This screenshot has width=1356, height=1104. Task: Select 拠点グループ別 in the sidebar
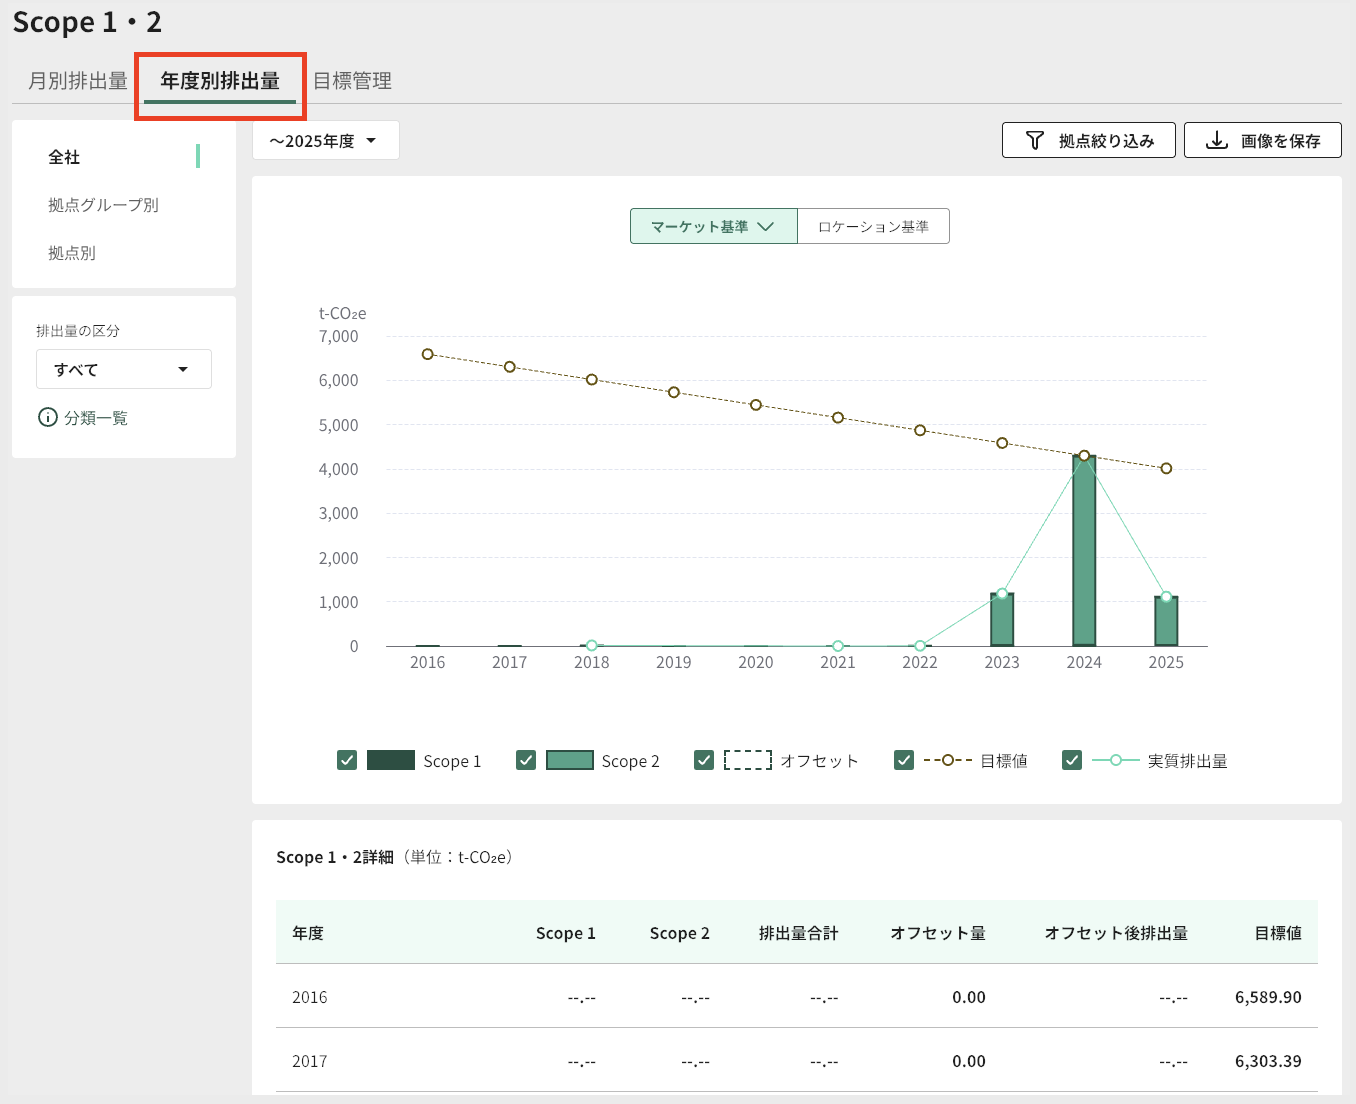coord(103,205)
